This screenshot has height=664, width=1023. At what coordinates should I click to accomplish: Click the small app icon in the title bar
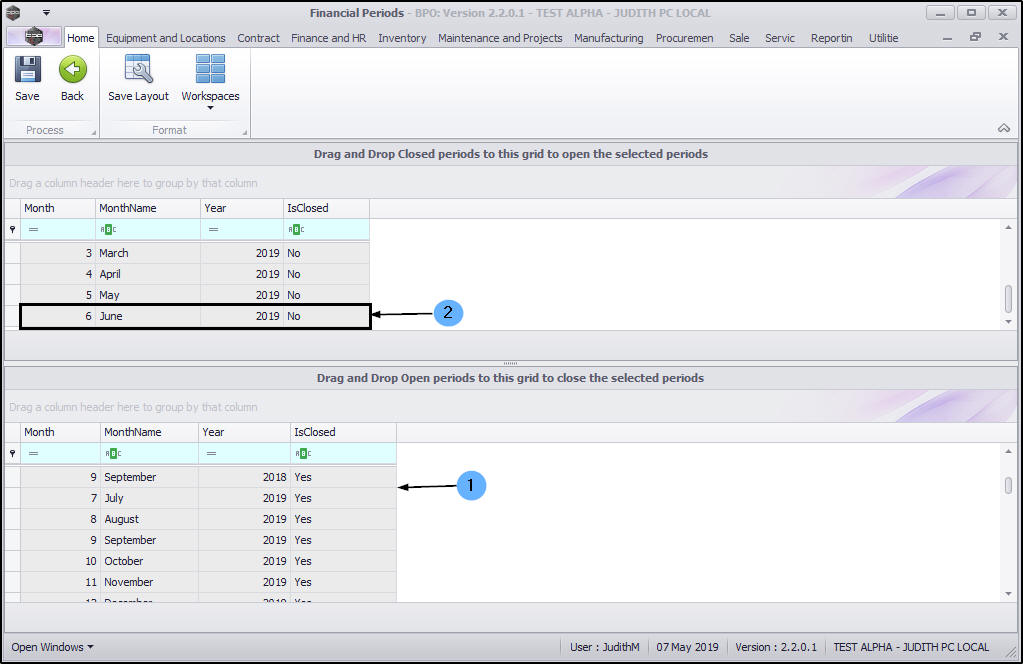pyautogui.click(x=12, y=12)
